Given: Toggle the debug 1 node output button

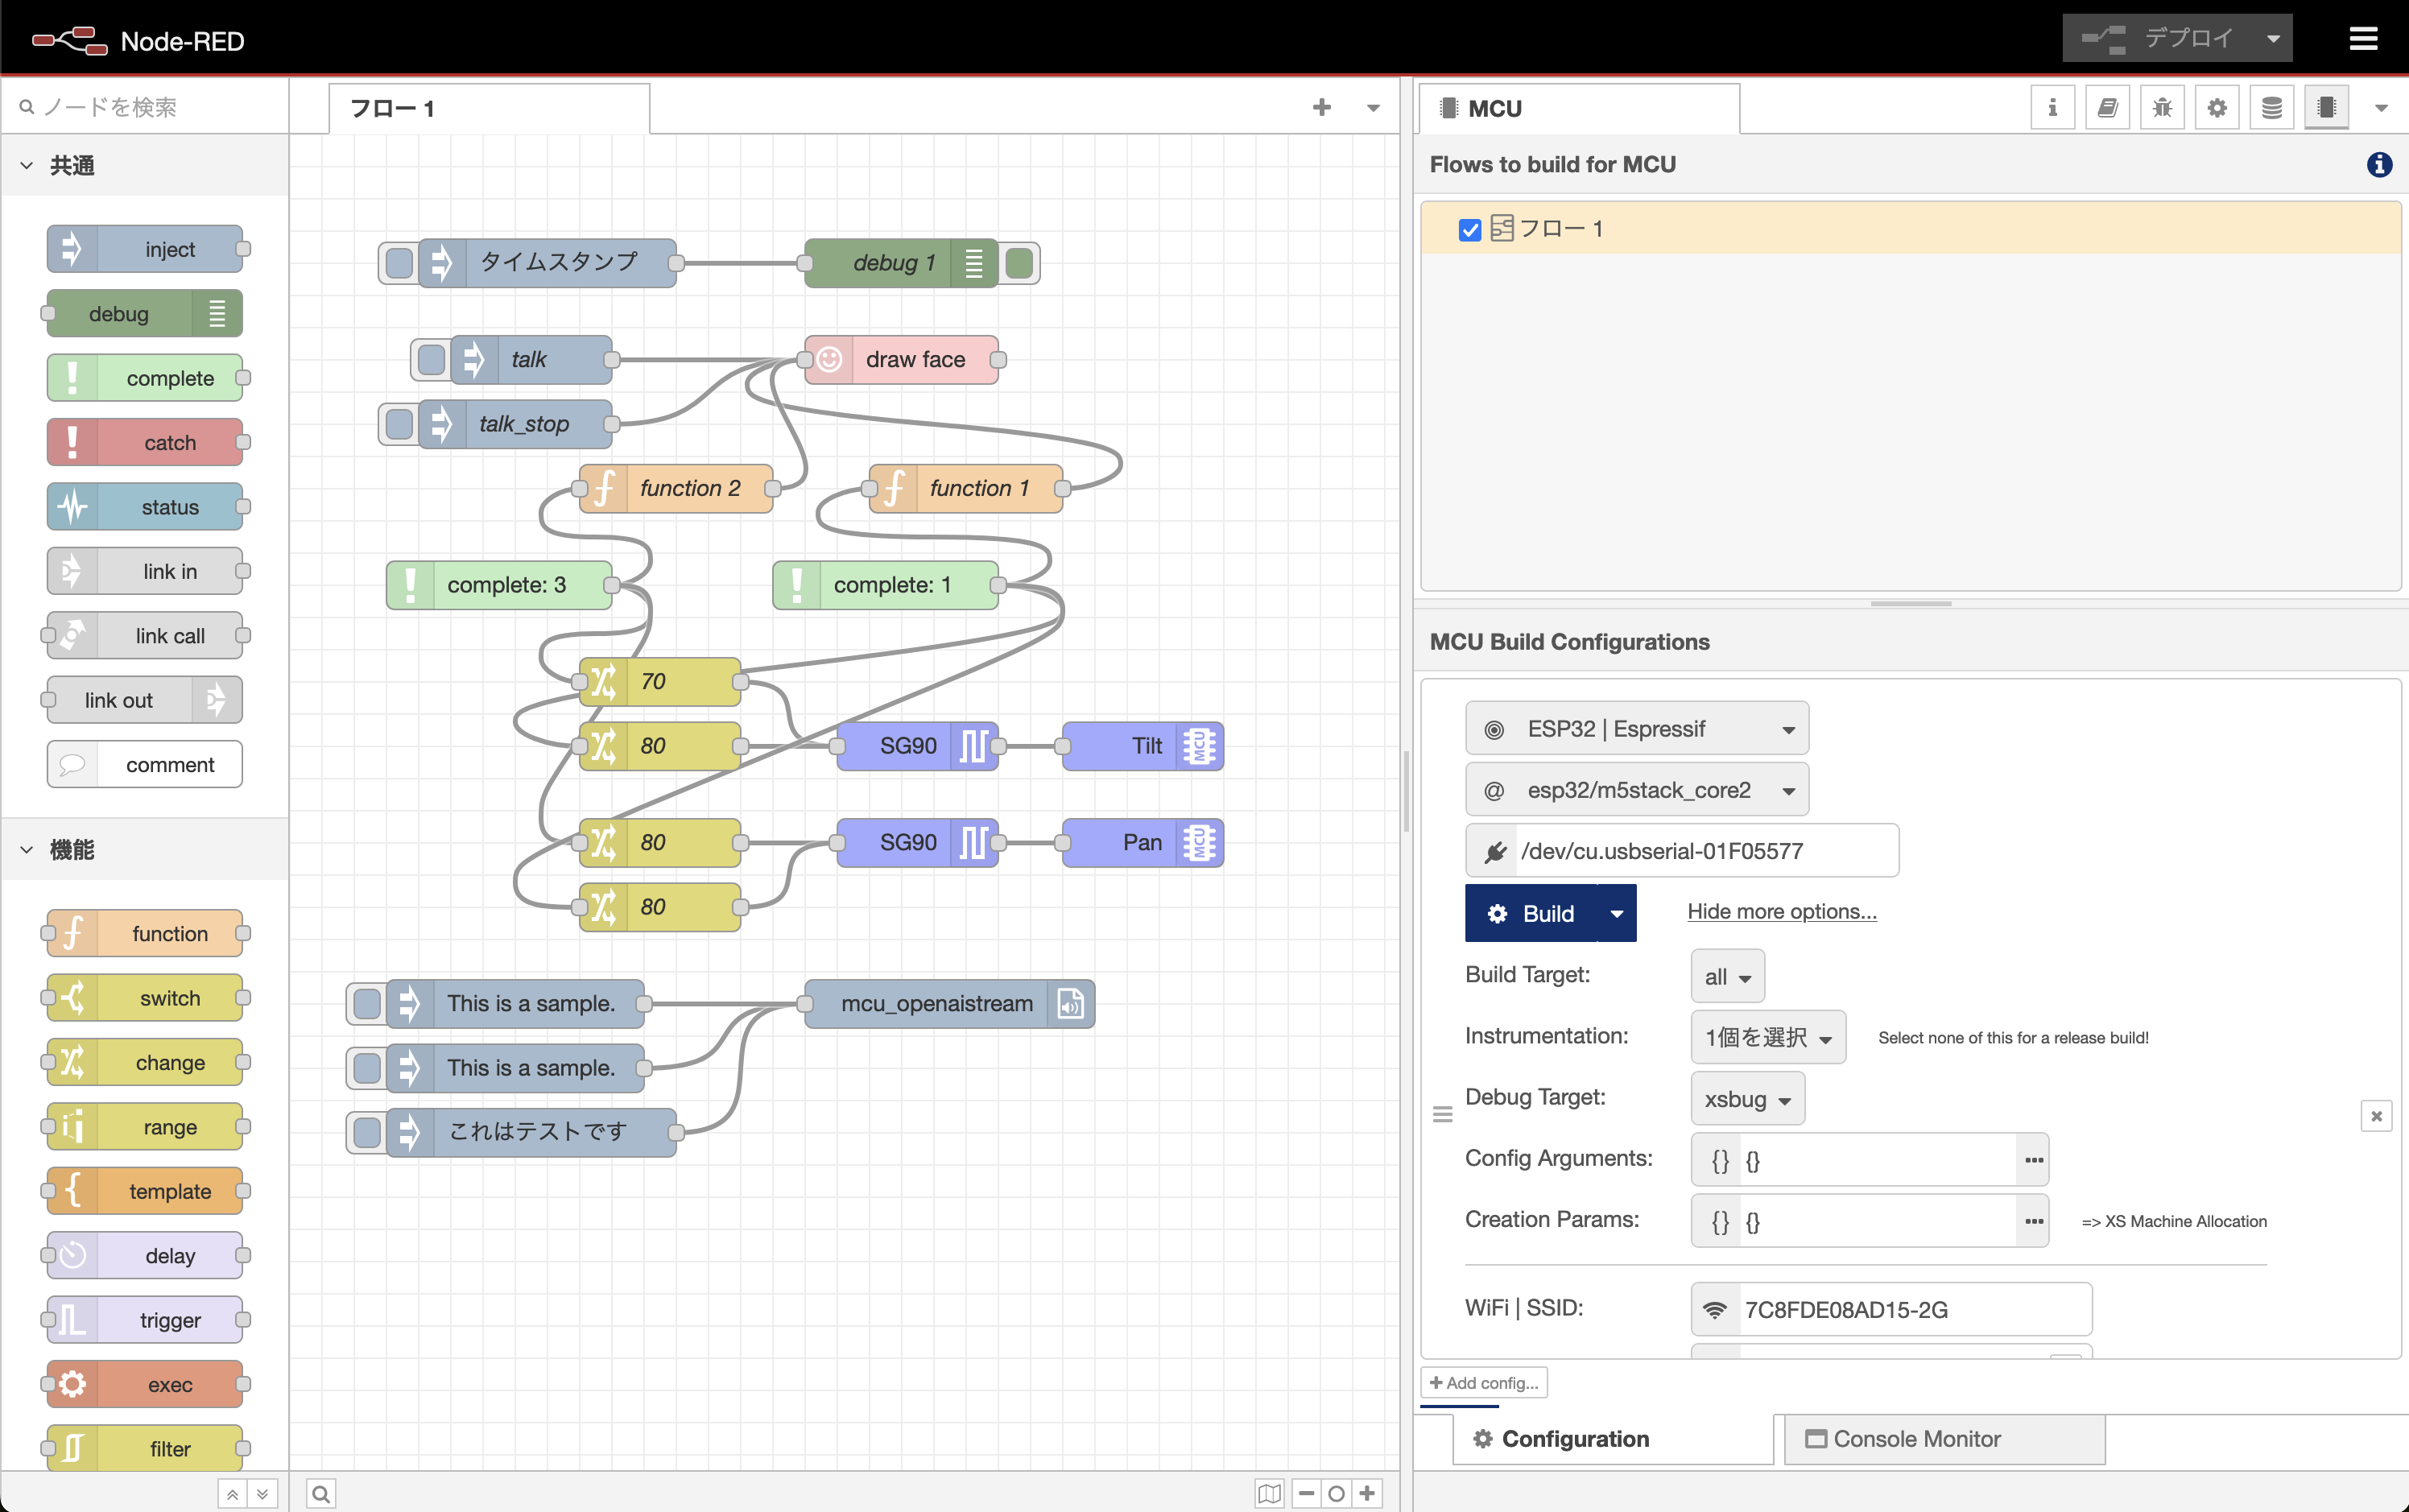Looking at the screenshot, I should click(1019, 263).
